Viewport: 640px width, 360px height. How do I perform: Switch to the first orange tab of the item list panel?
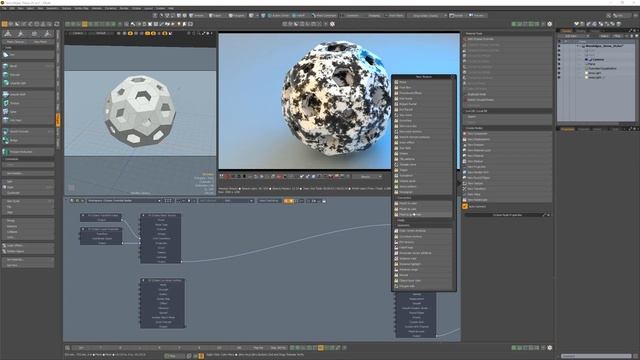(566, 31)
